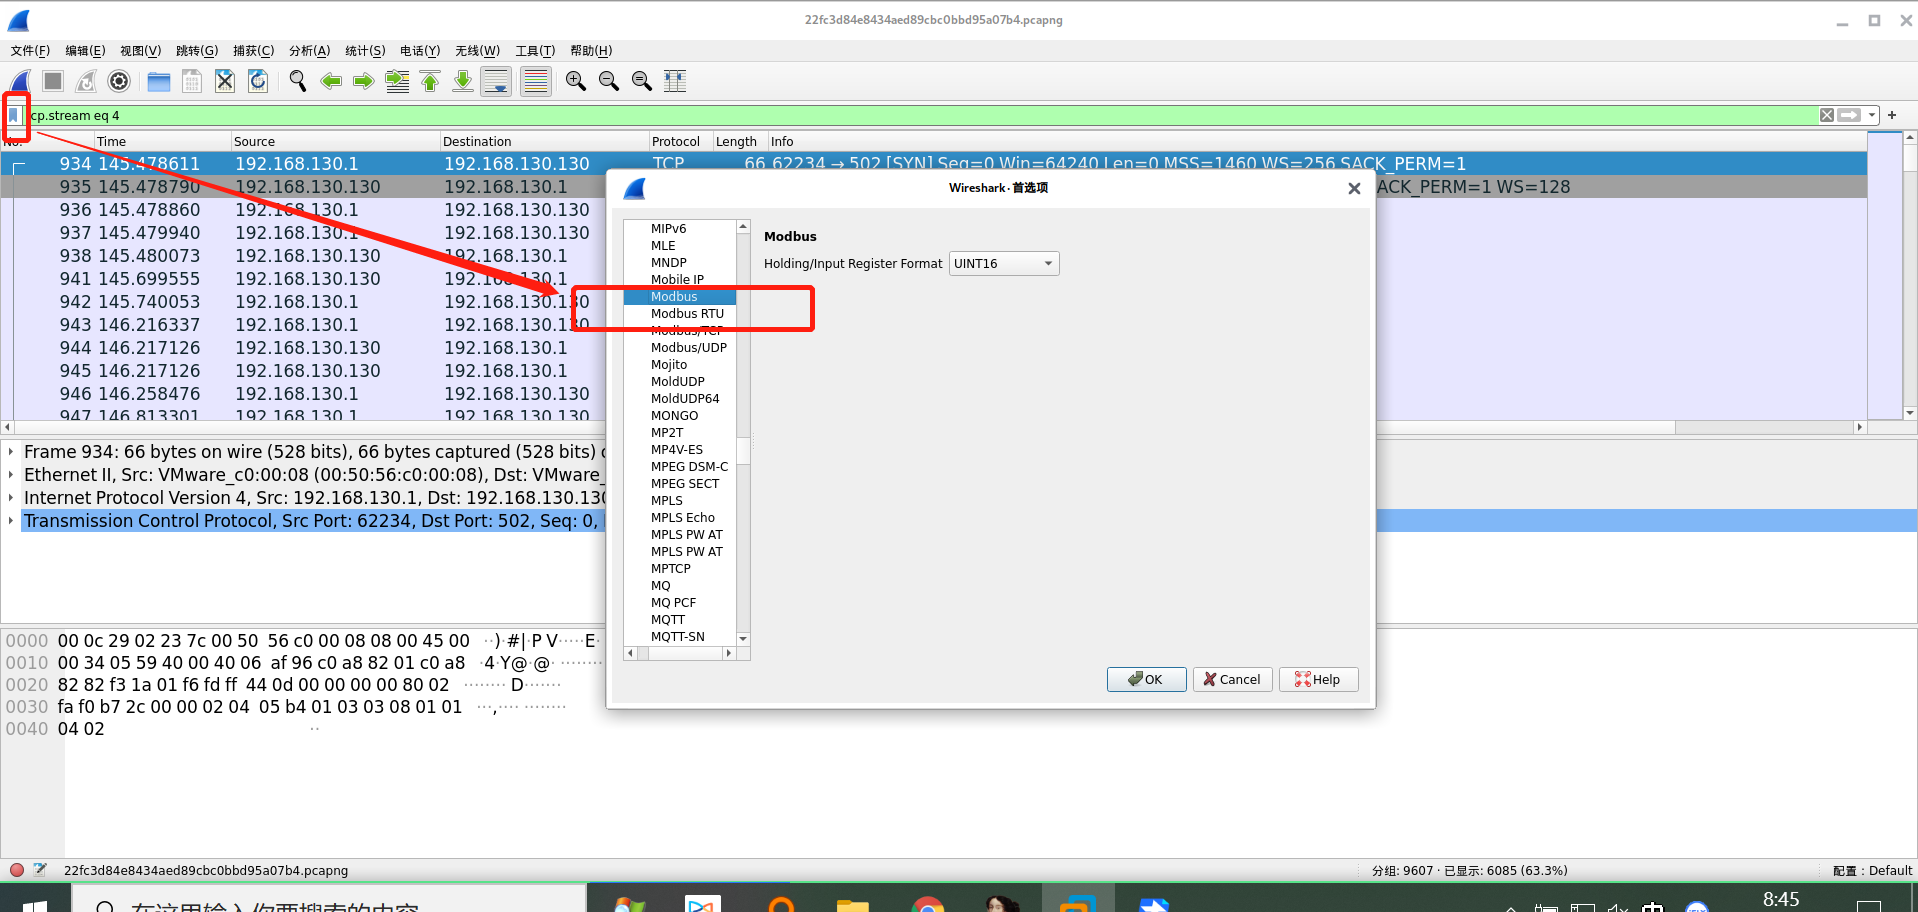Confirm preferences with the OK button
Viewport: 1918px width, 912px height.
coord(1146,679)
